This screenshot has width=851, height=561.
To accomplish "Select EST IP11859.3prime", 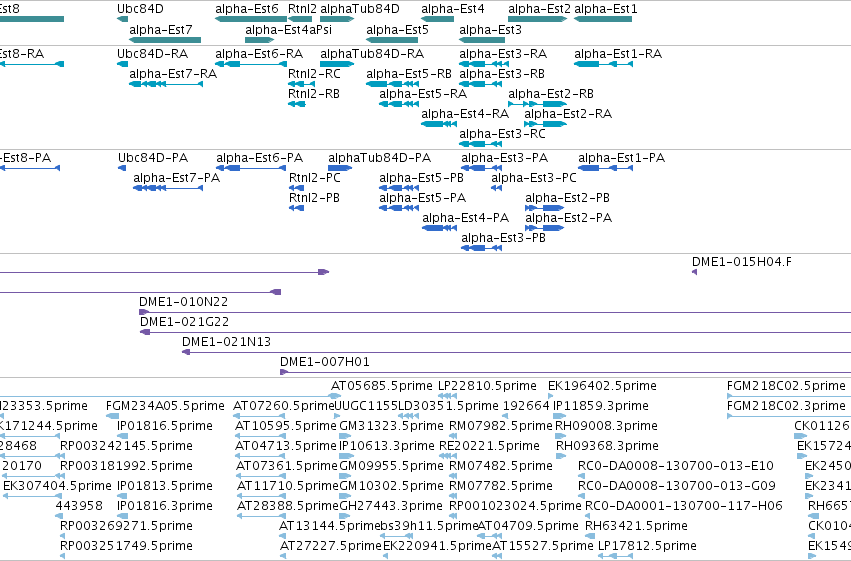I will [x=601, y=406].
